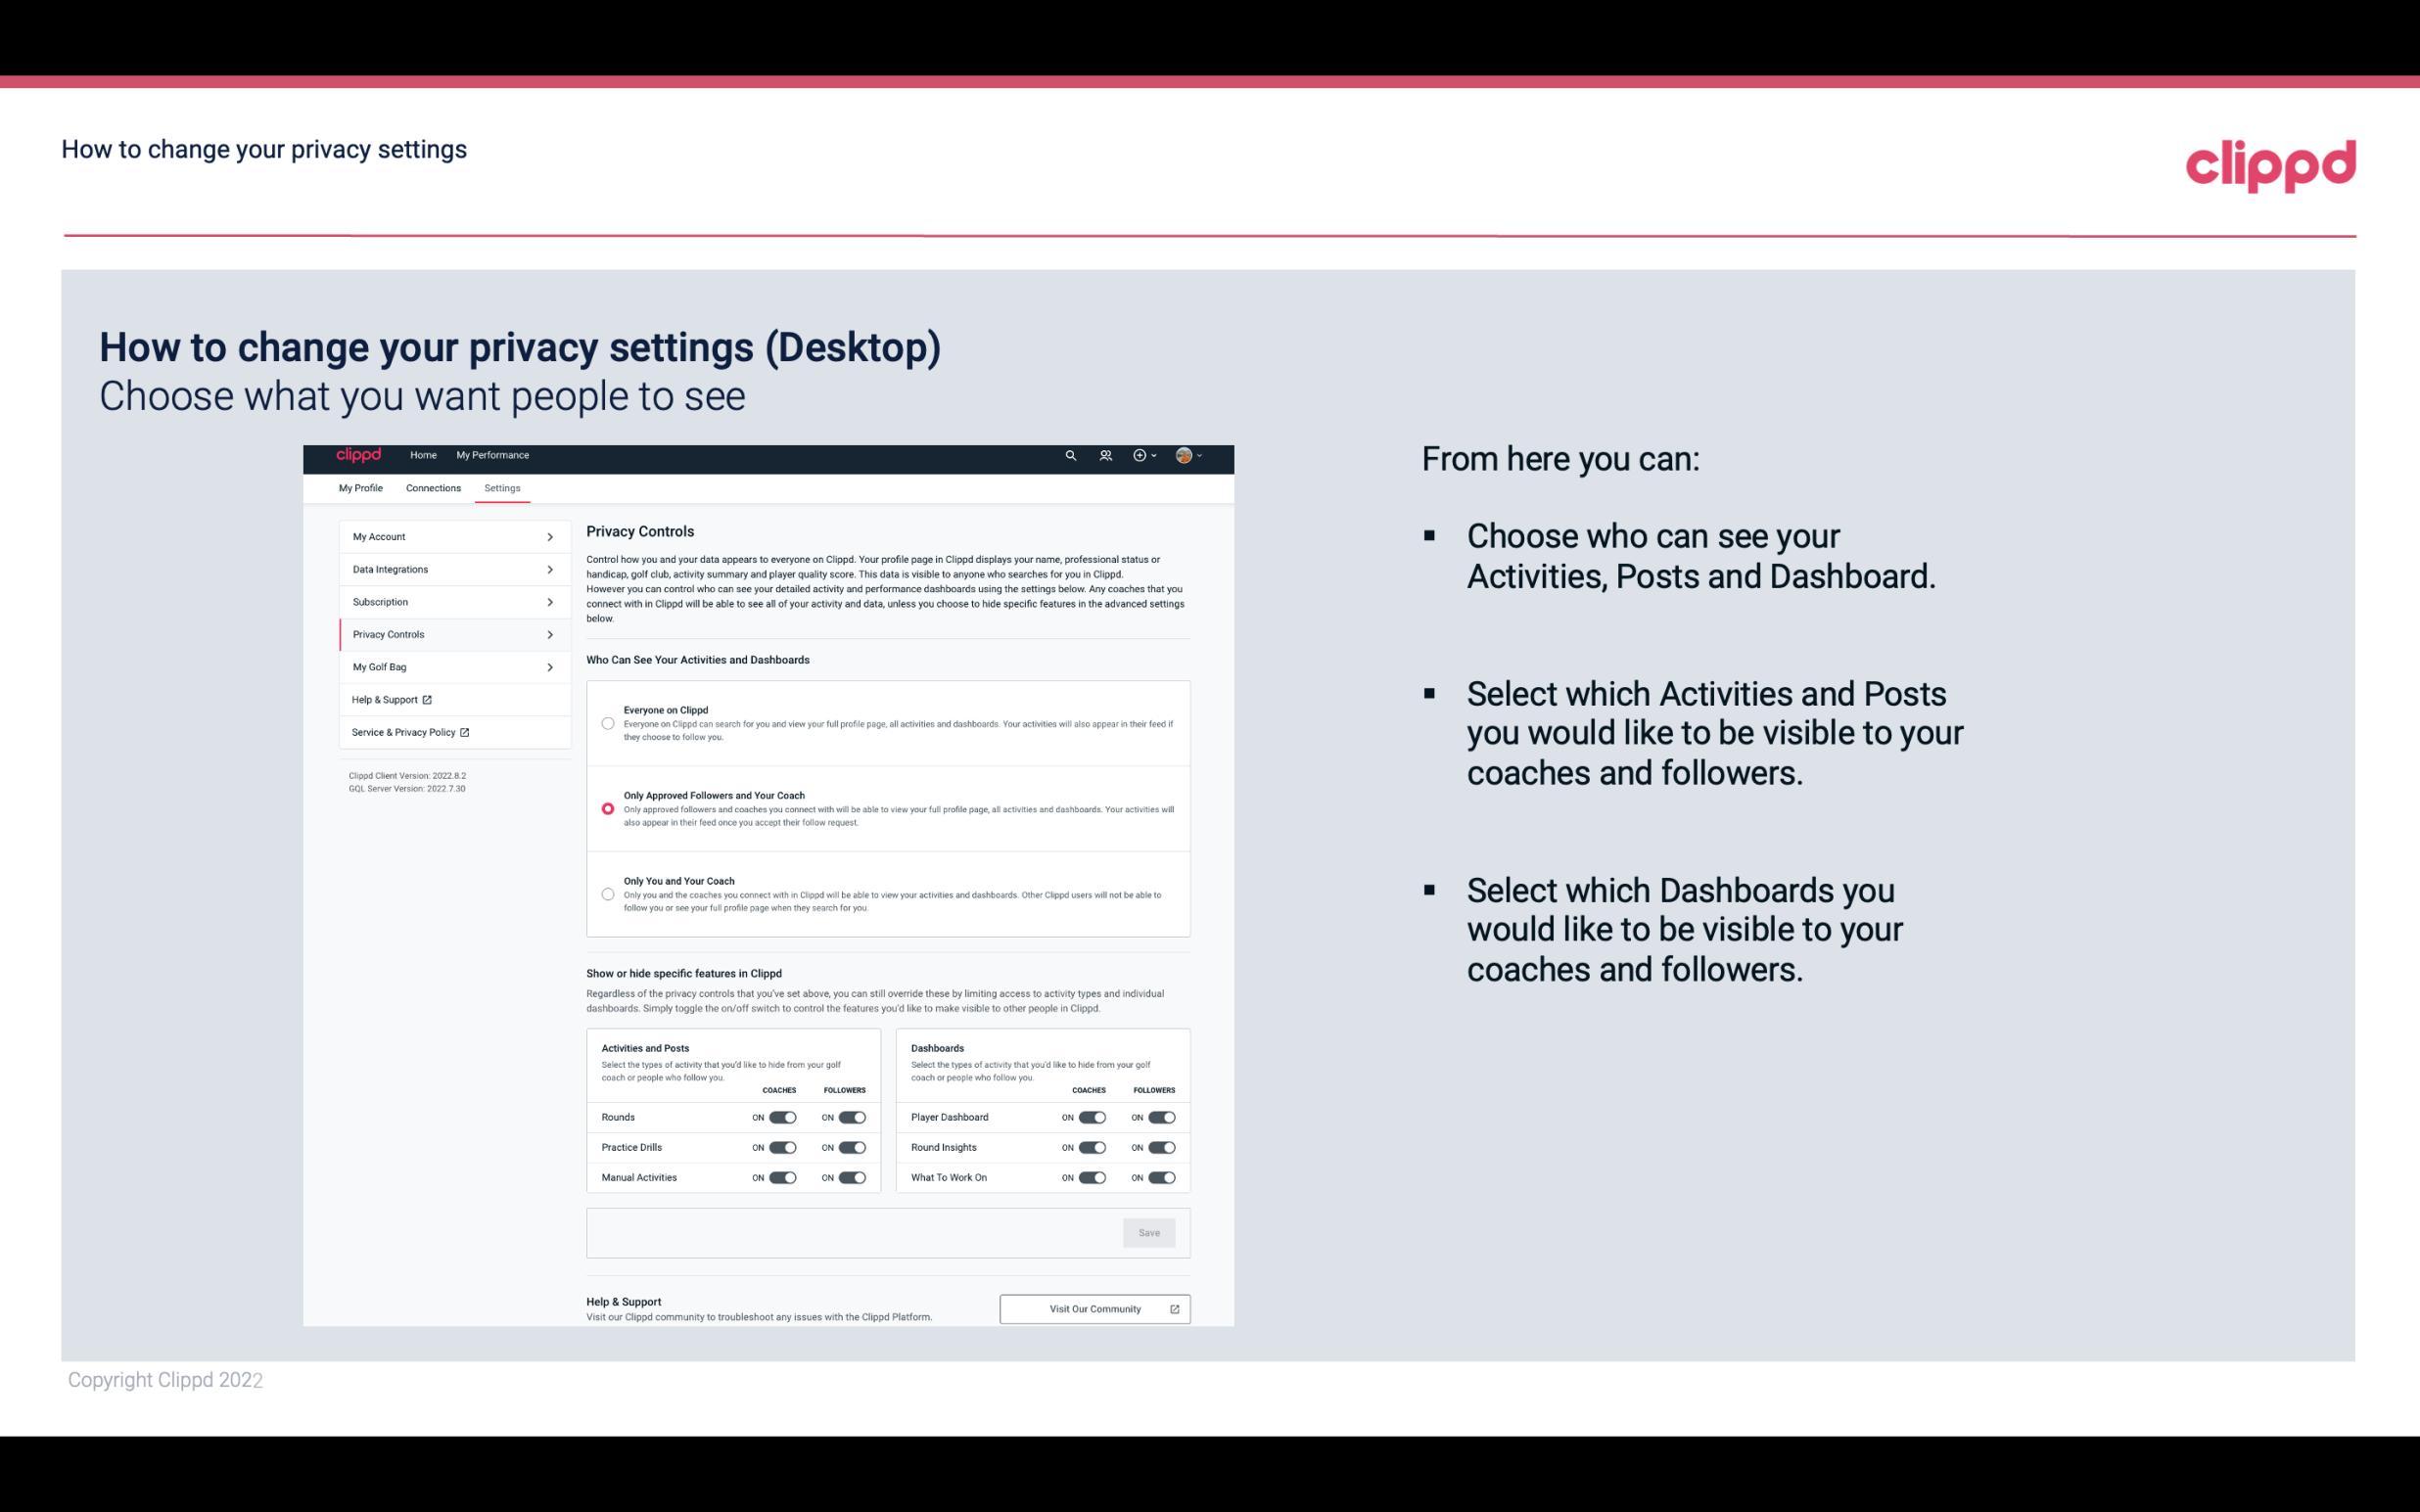The width and height of the screenshot is (2420, 1512).
Task: Click Visit Our Community button in Help section
Action: (x=1093, y=1308)
